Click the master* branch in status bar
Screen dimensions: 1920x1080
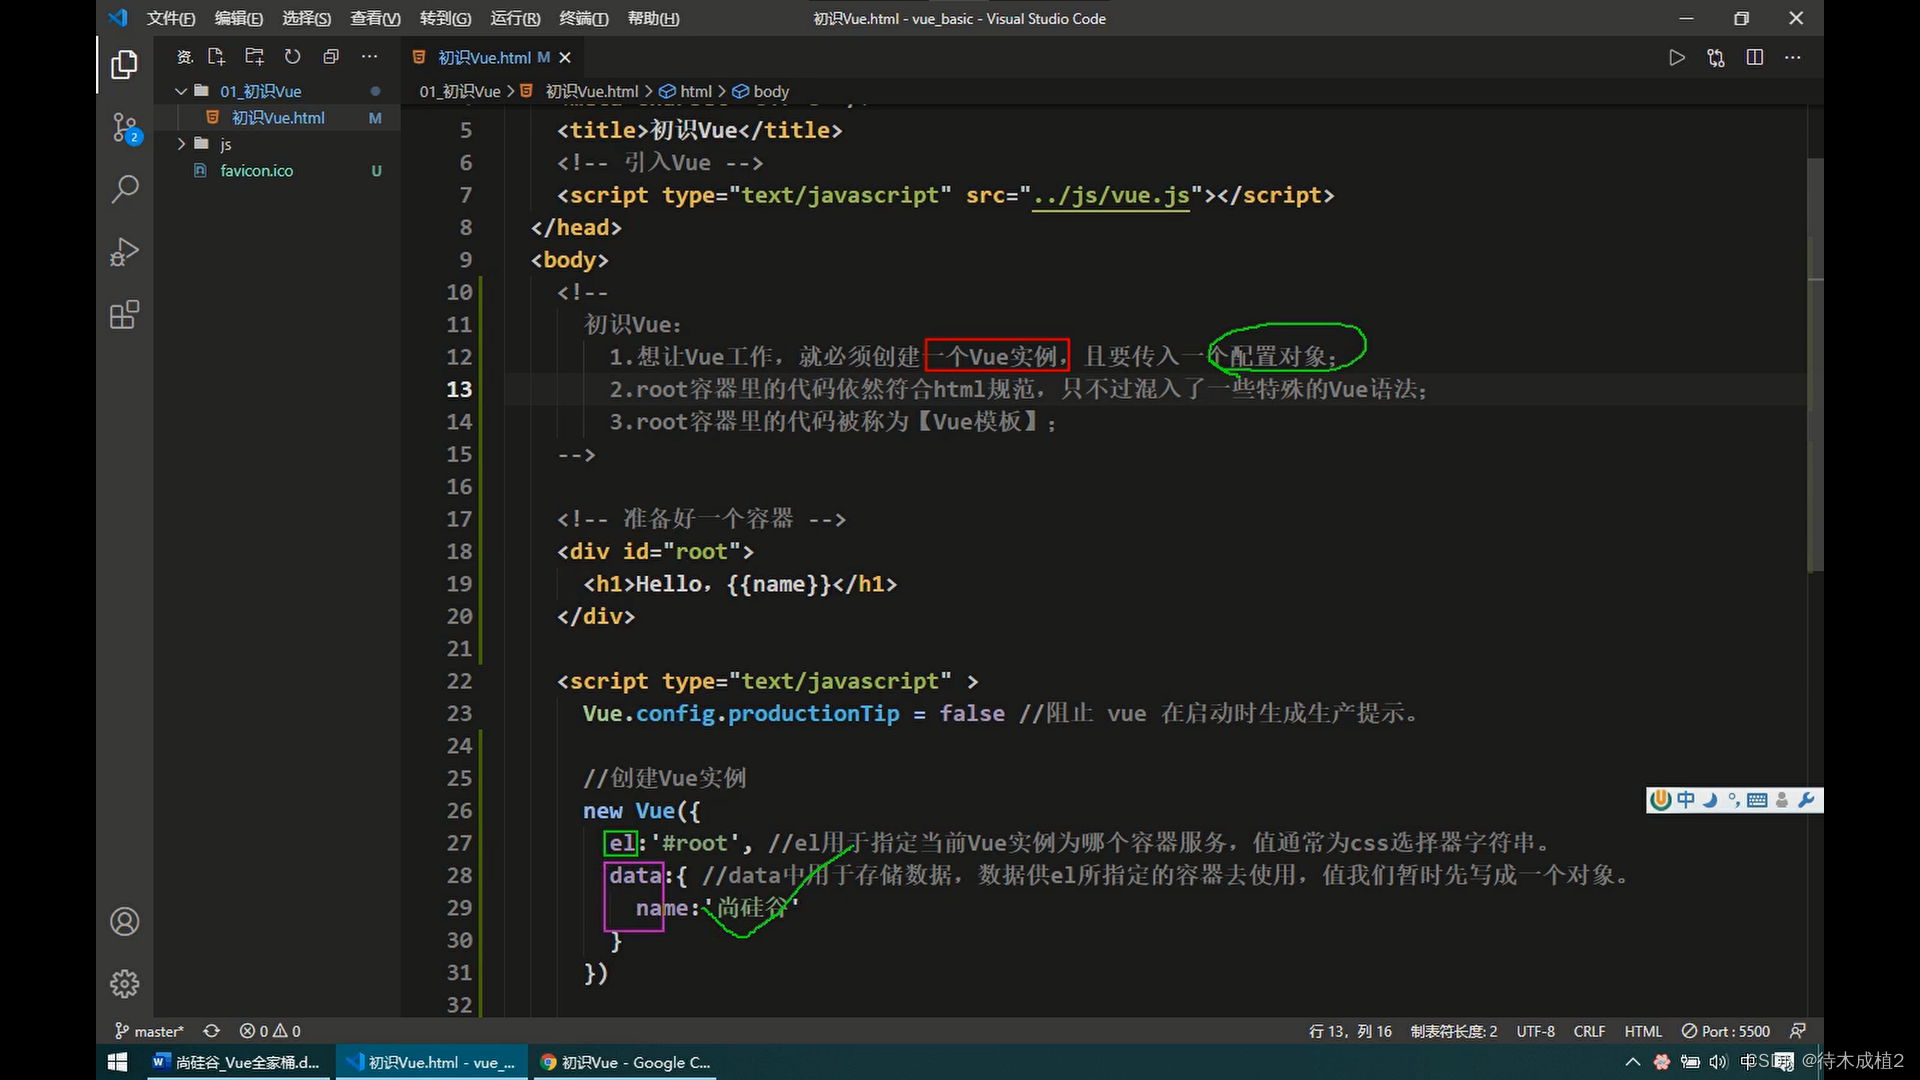tap(149, 1031)
